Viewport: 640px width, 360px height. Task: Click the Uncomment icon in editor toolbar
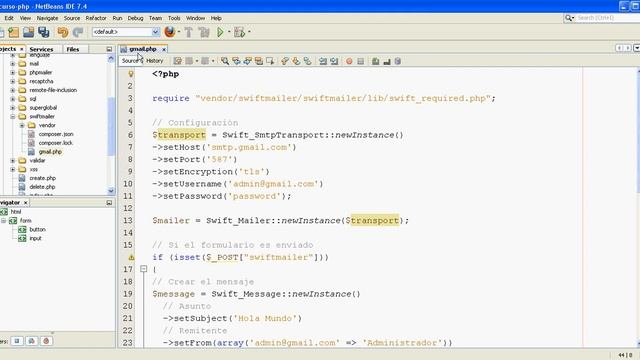tap(387, 61)
